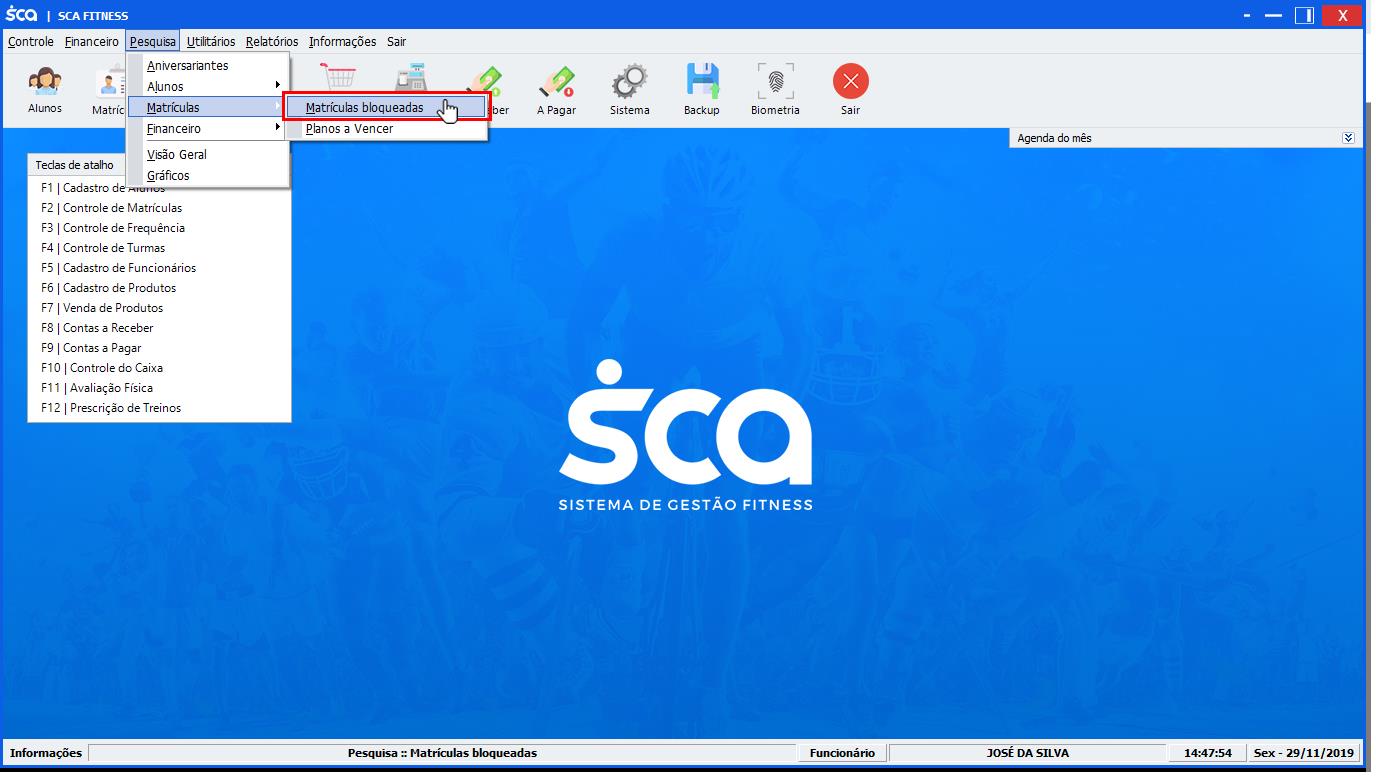Click the shopping cart toolbar icon
The height and width of the screenshot is (777, 1376).
point(339,78)
